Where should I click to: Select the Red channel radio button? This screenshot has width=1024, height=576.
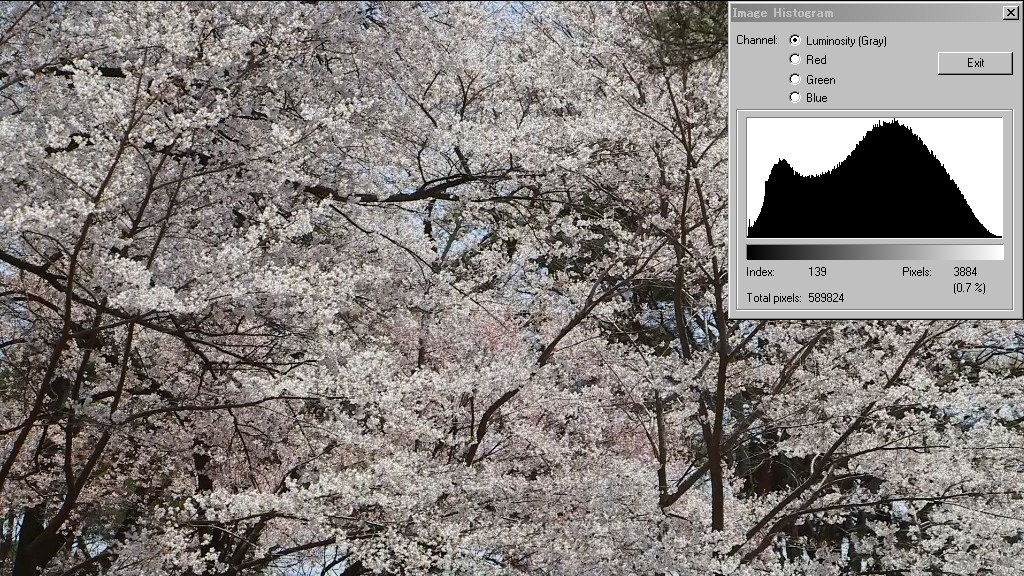[x=795, y=59]
